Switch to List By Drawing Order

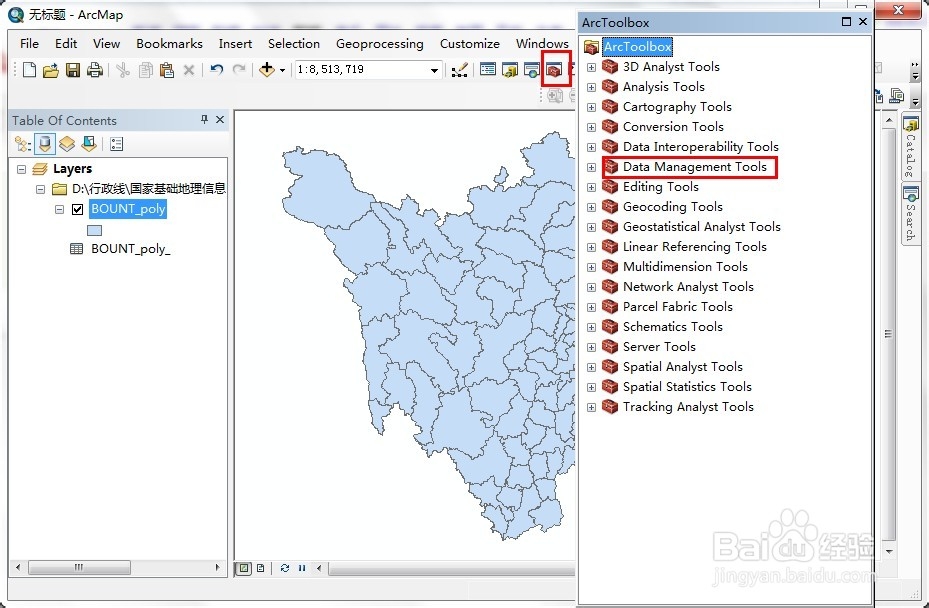coord(23,143)
